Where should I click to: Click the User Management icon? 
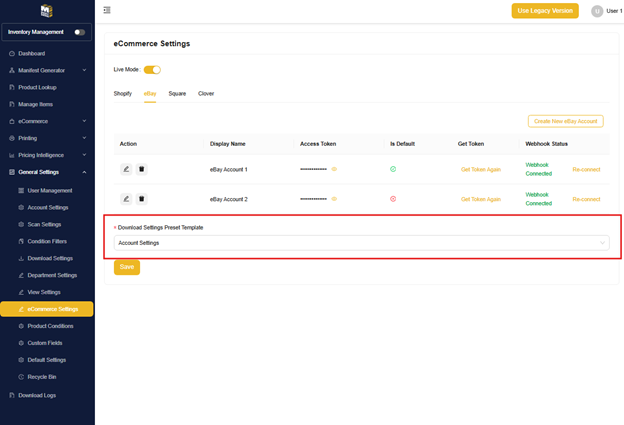pos(21,191)
